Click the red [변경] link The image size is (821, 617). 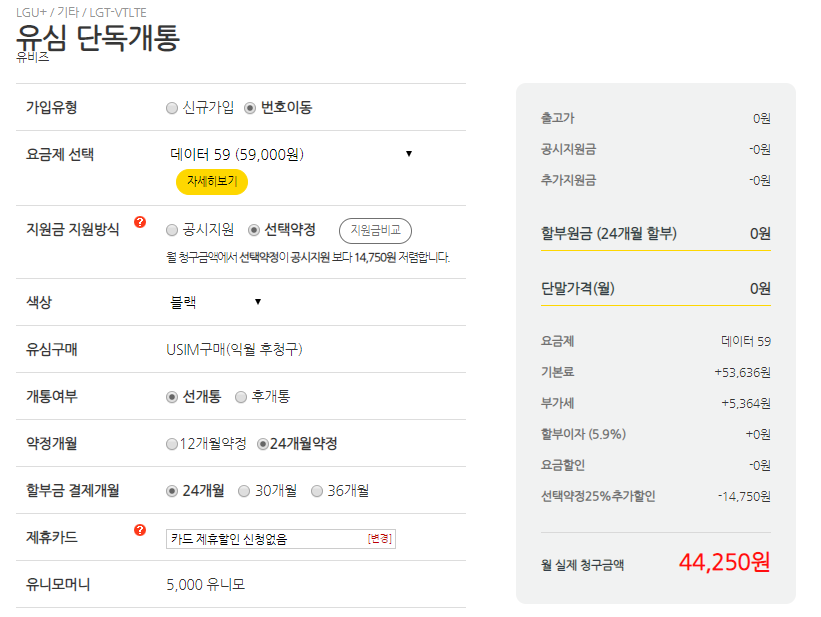380,538
